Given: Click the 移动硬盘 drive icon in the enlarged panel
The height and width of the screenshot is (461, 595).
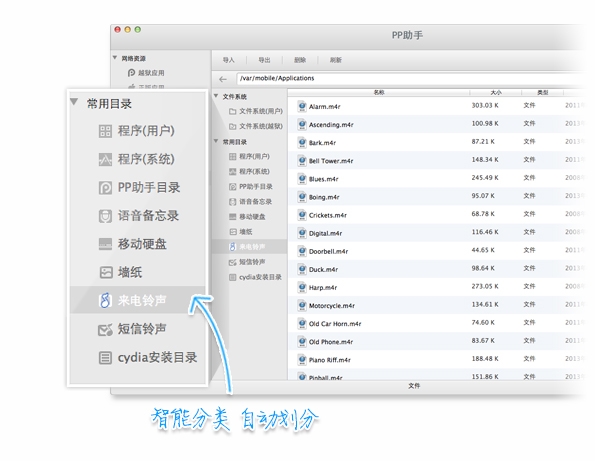Looking at the screenshot, I should tap(105, 244).
